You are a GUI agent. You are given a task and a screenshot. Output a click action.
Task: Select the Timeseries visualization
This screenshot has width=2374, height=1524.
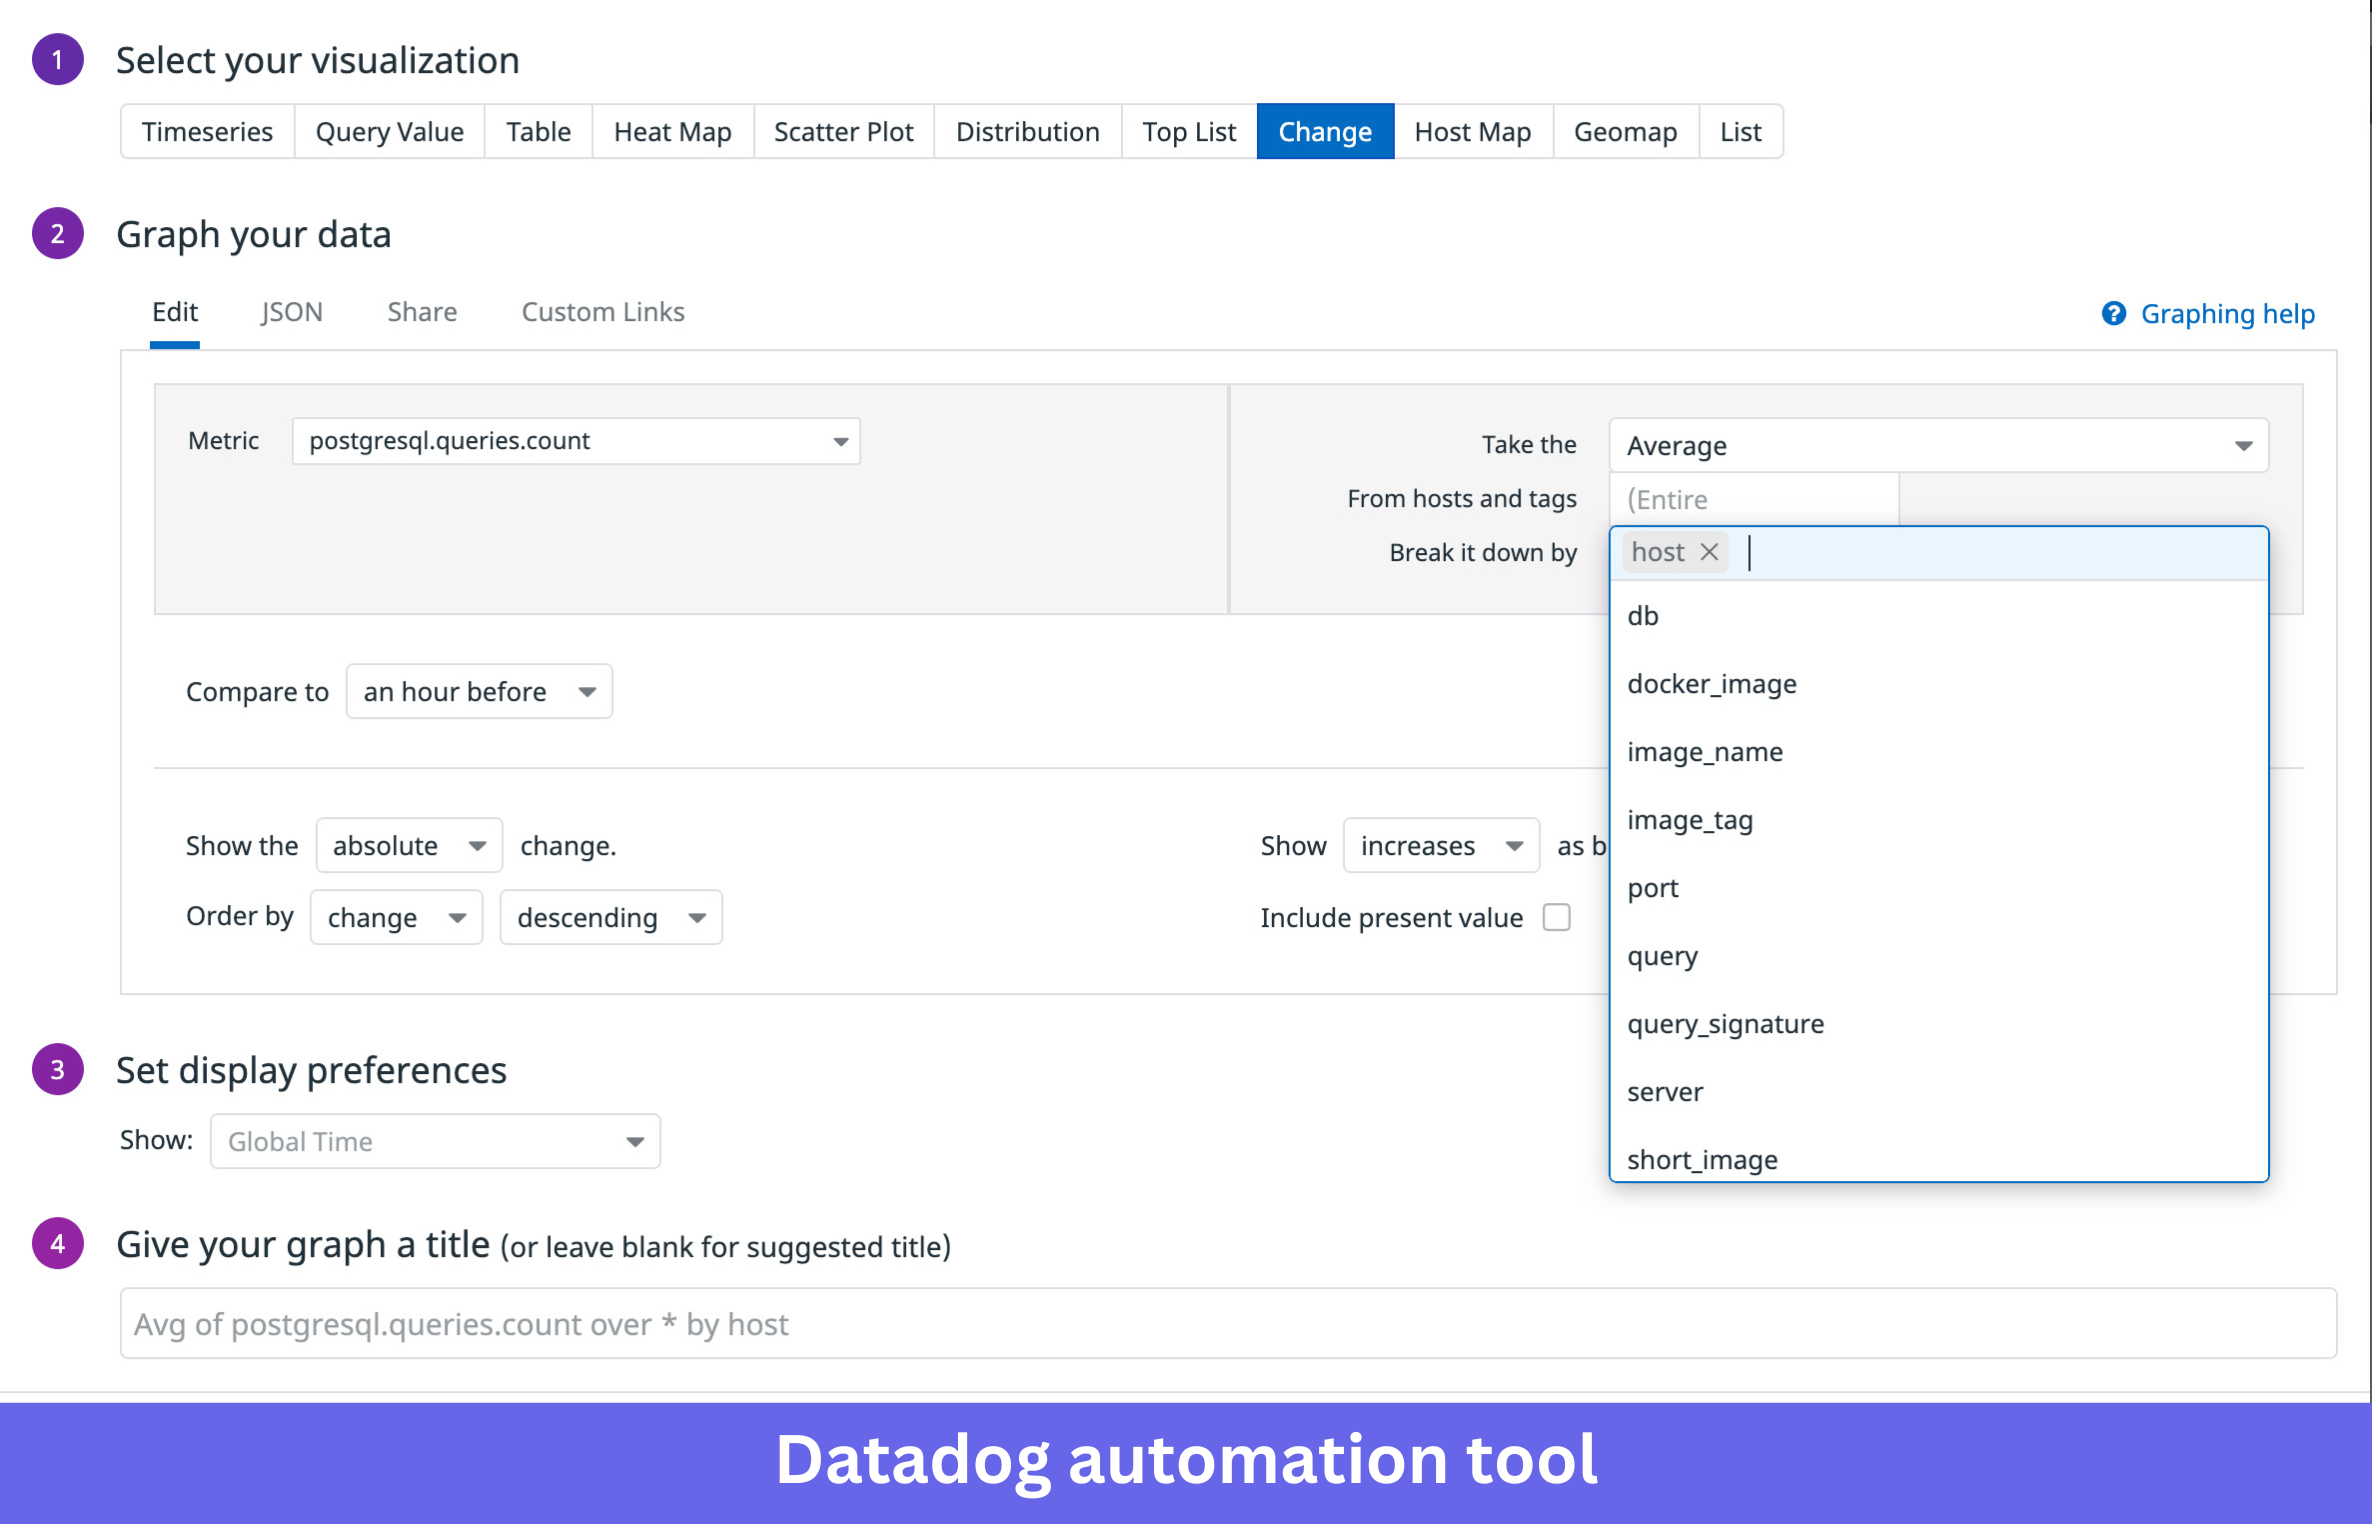(207, 132)
